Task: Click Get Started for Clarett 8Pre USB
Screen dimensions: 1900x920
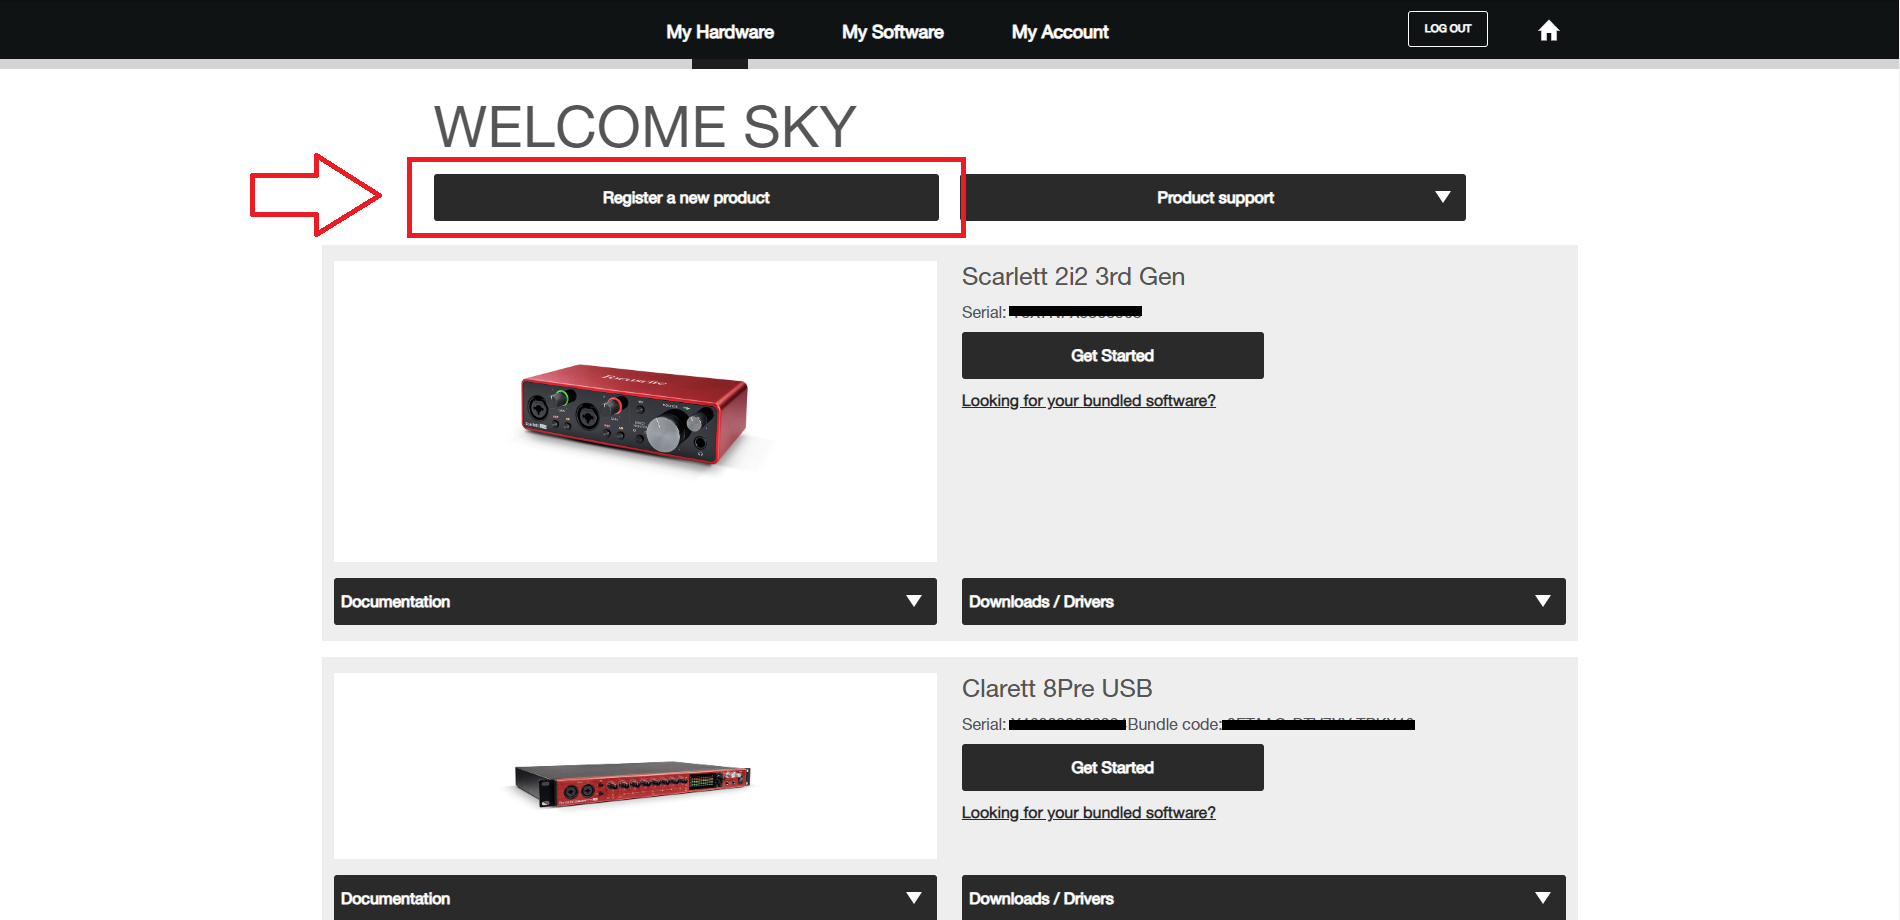Action: (1113, 768)
